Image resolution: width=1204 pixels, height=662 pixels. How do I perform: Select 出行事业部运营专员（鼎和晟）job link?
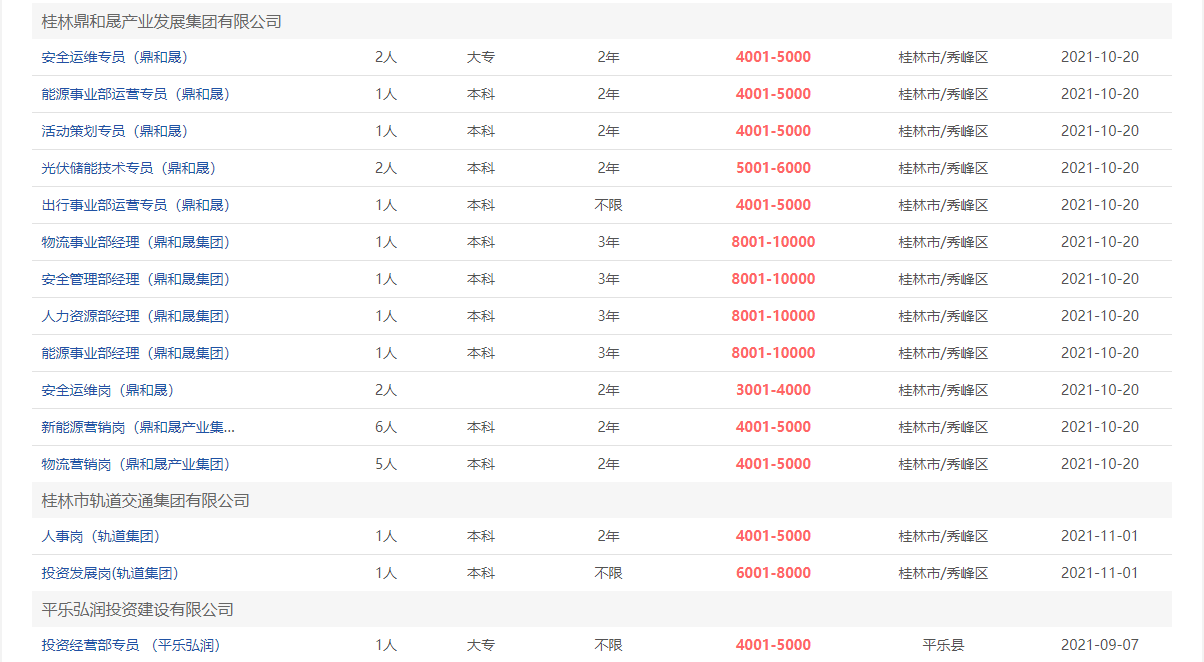(x=136, y=205)
